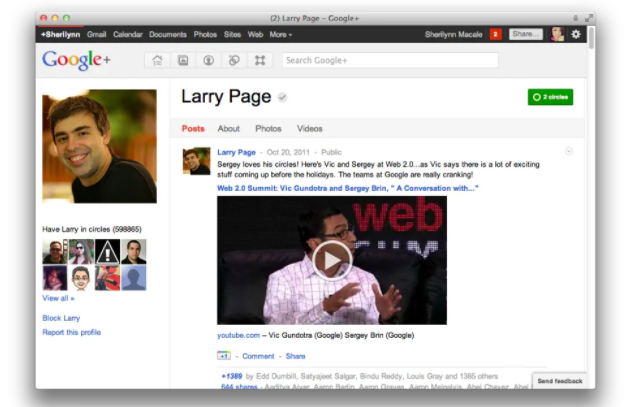626x407 pixels.
Task: Click Larry Page's large profile photo
Action: point(99,146)
